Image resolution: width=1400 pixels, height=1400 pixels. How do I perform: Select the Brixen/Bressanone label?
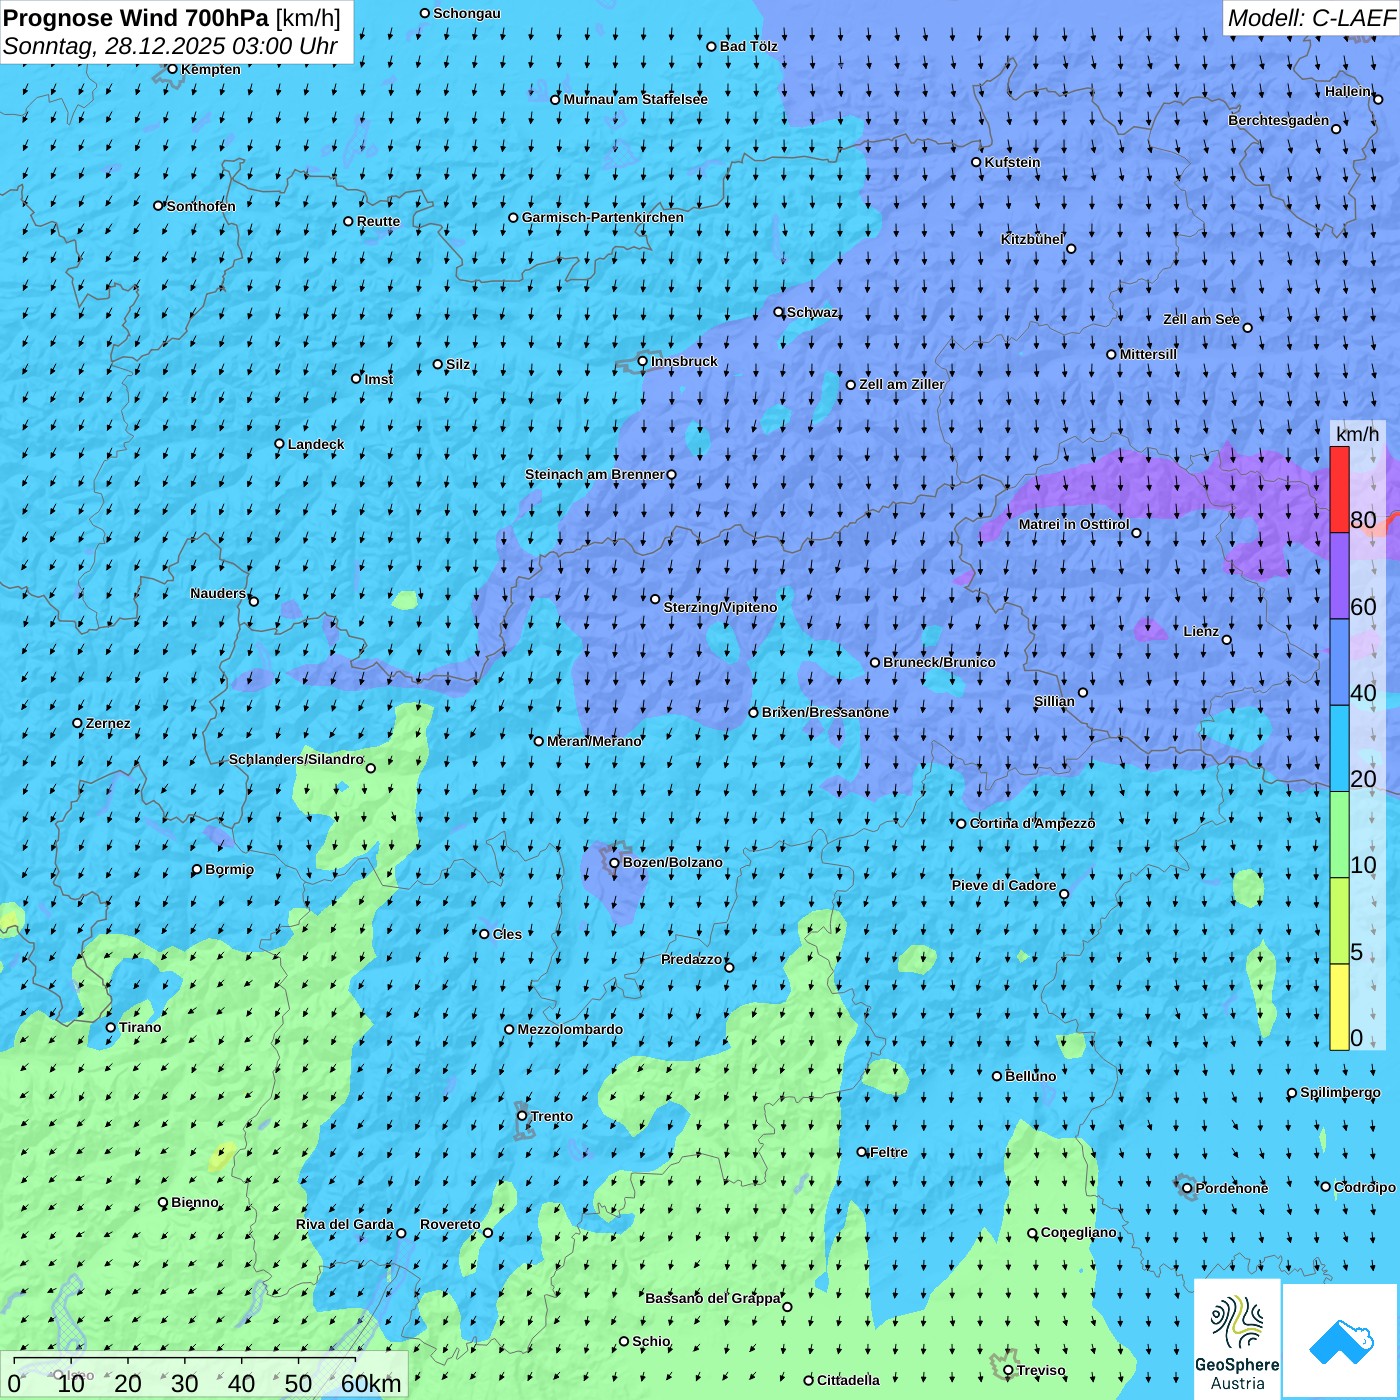[x=826, y=712]
